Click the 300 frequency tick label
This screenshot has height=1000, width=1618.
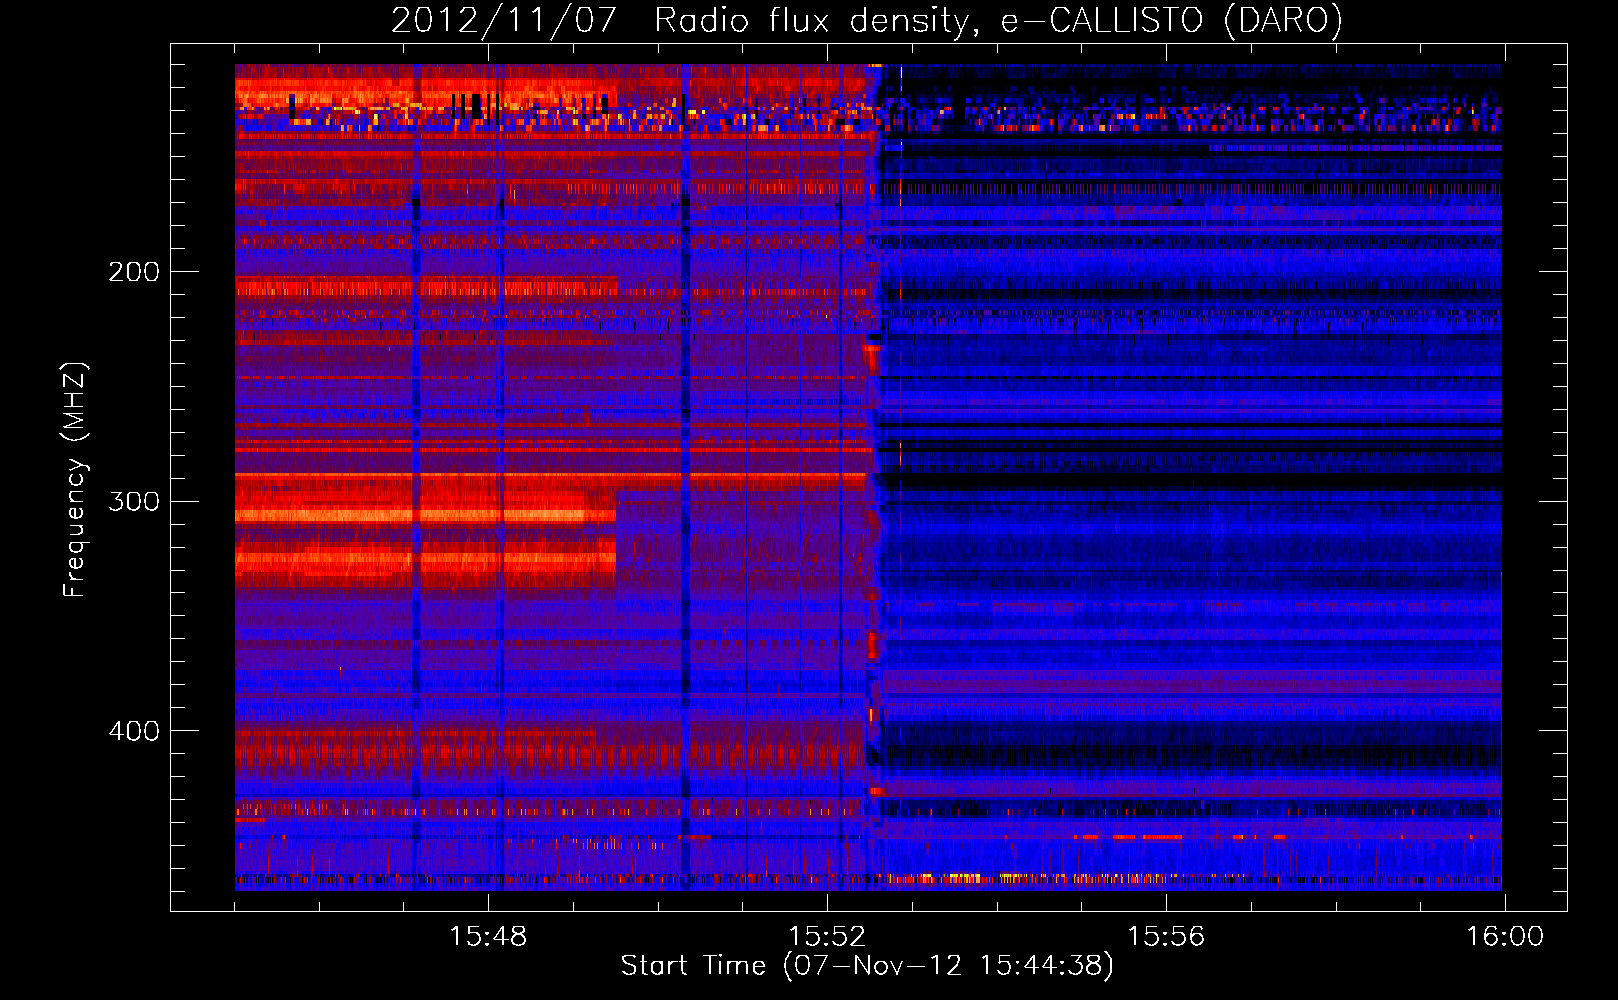click(134, 501)
